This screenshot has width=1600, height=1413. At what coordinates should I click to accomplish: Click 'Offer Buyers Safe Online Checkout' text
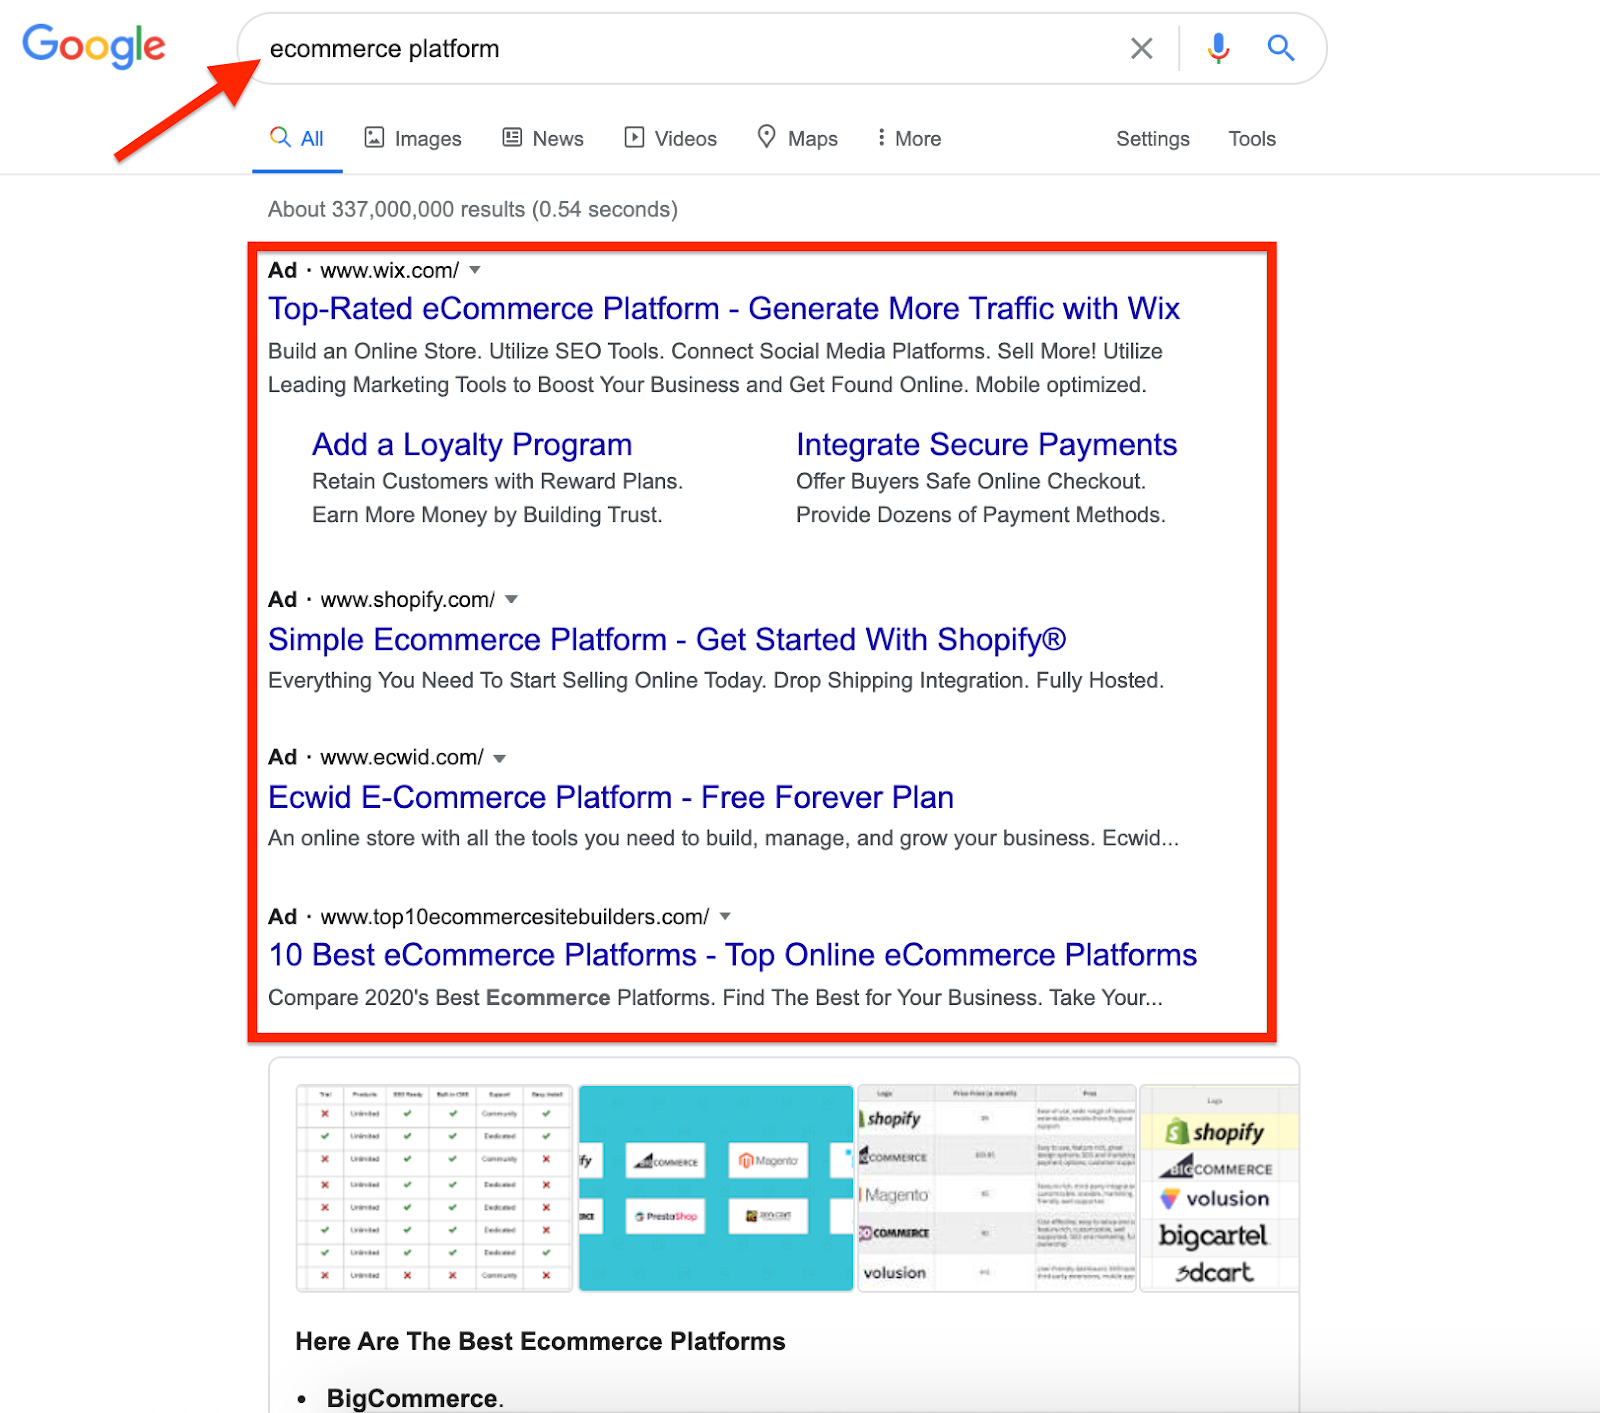[x=971, y=481]
